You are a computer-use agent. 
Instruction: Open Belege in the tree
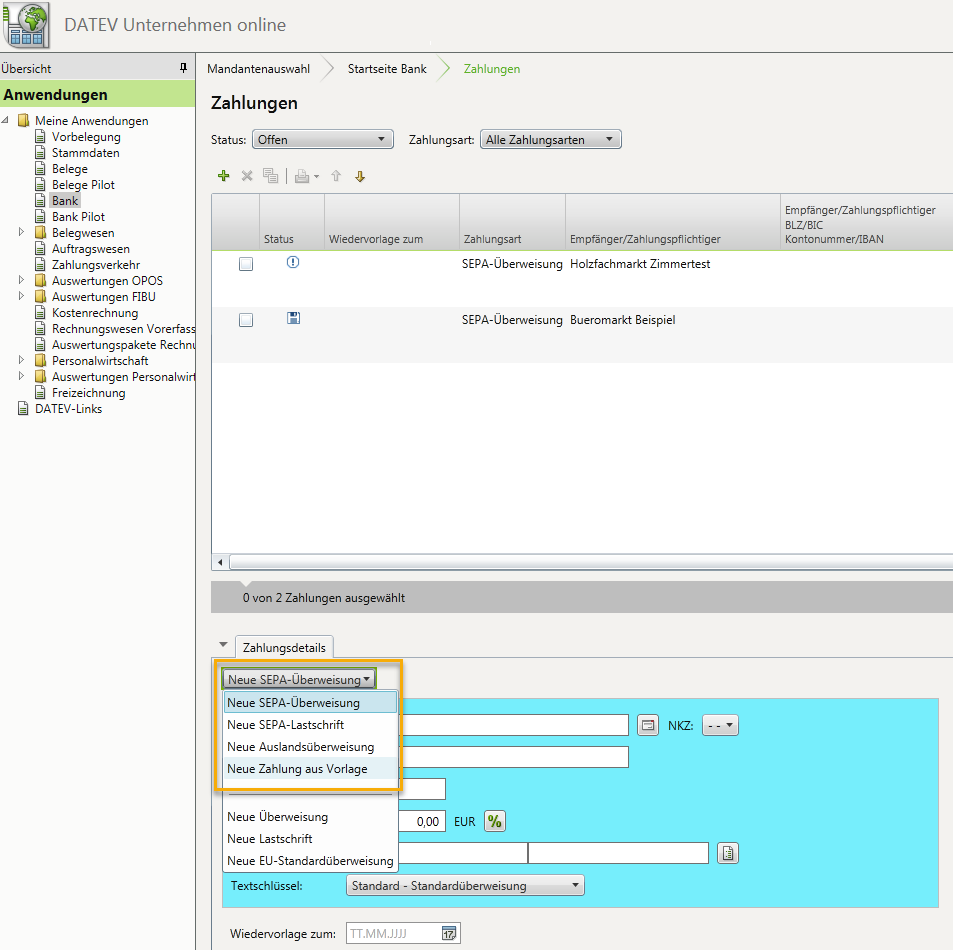pos(69,168)
